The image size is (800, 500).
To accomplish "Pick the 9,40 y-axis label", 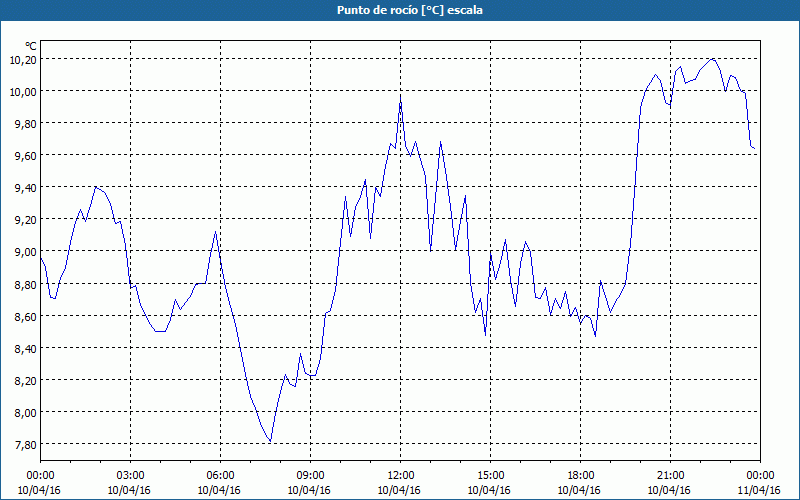I will click(26, 188).
